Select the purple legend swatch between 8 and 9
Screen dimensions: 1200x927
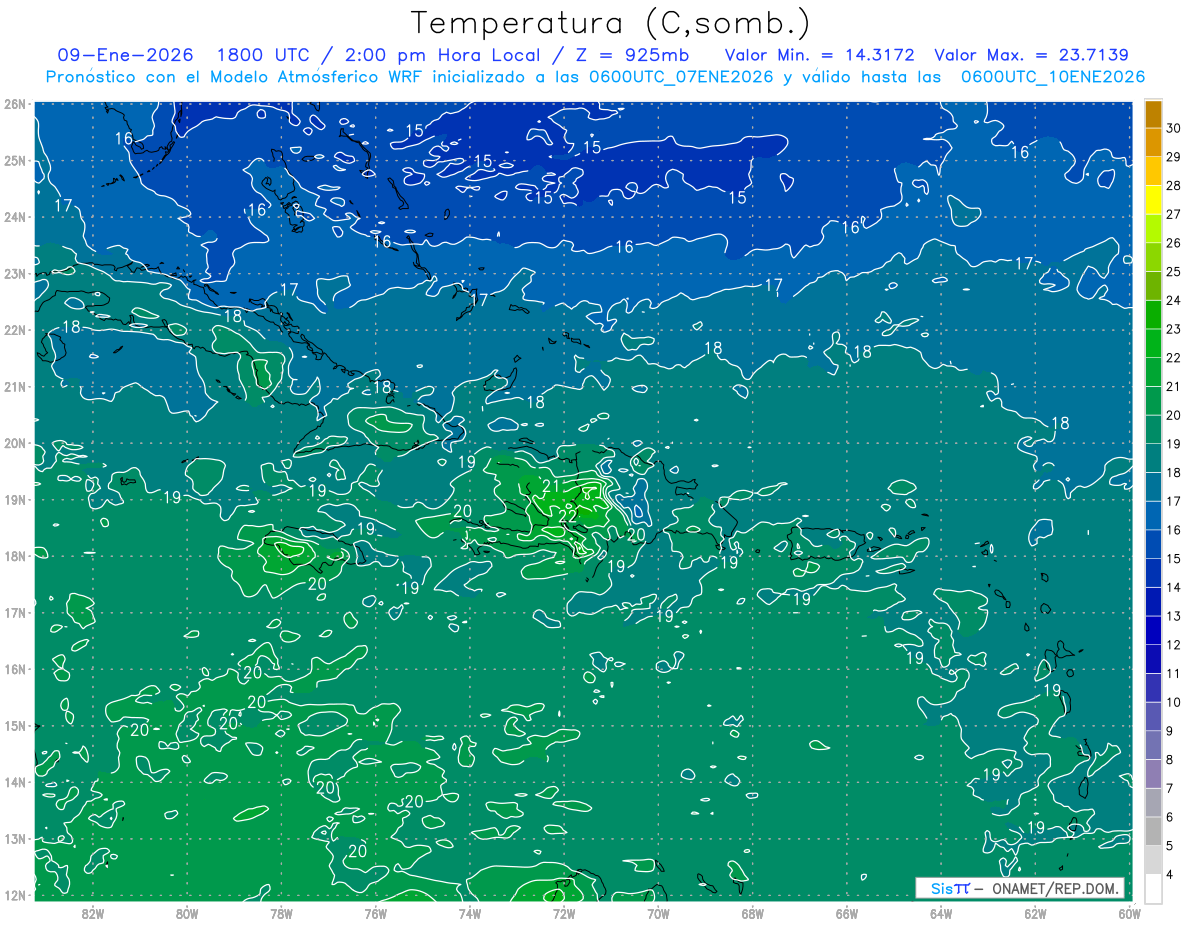[1153, 745]
